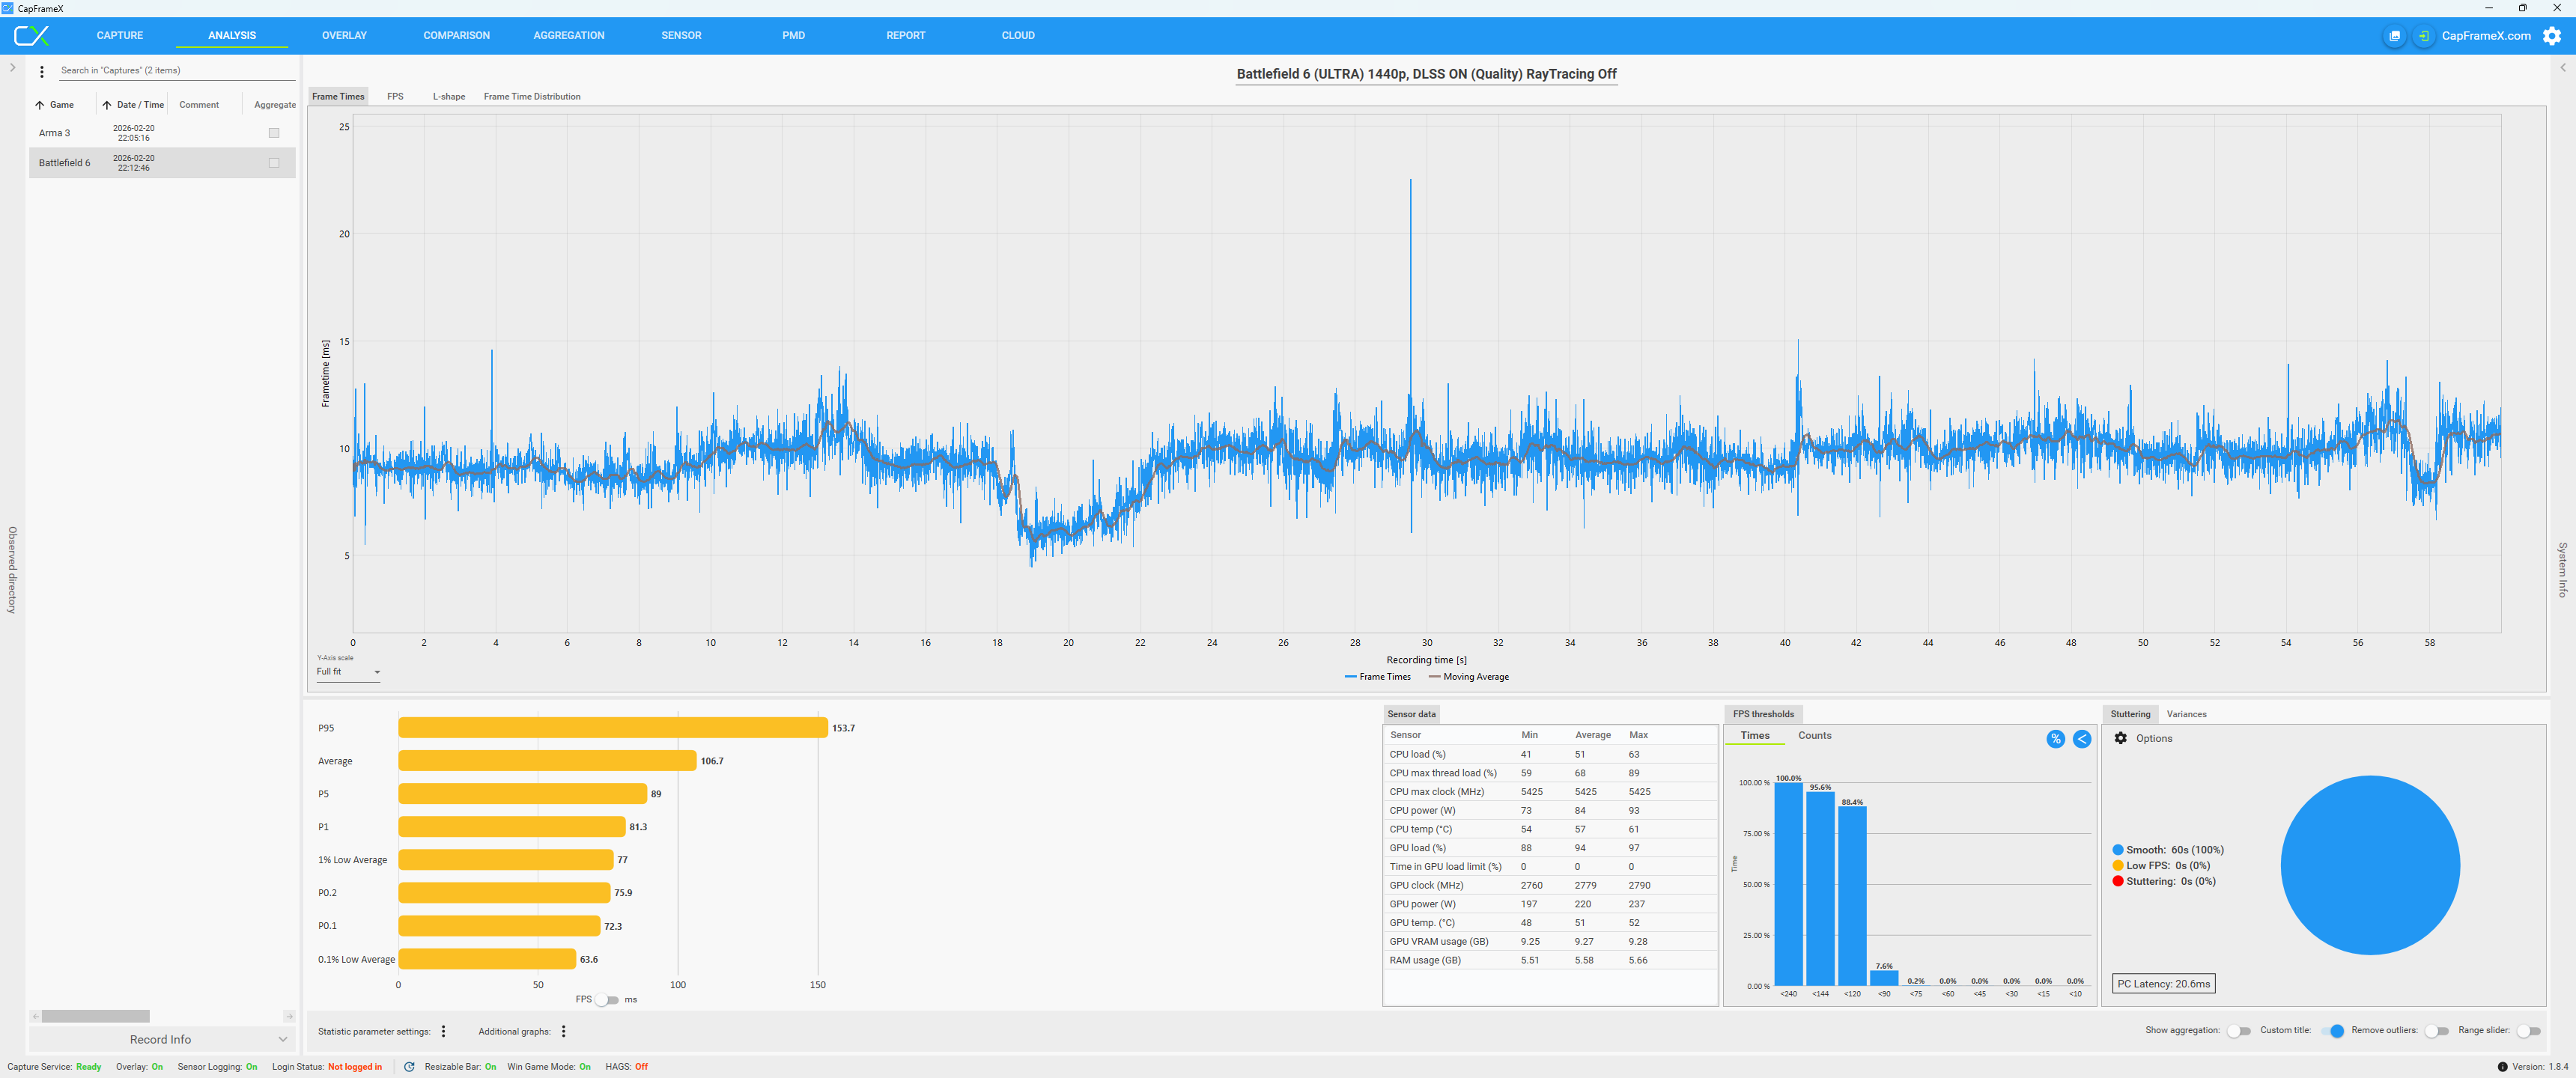Expand the Record Info panel
This screenshot has height=1078, width=2576.
coord(162,1040)
